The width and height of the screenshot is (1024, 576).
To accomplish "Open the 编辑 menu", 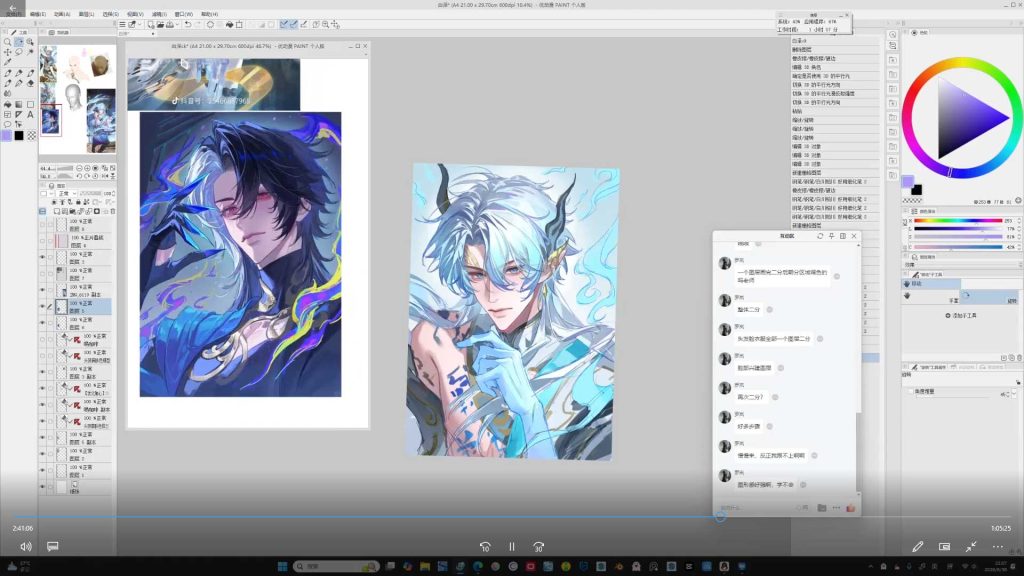I will tap(38, 14).
